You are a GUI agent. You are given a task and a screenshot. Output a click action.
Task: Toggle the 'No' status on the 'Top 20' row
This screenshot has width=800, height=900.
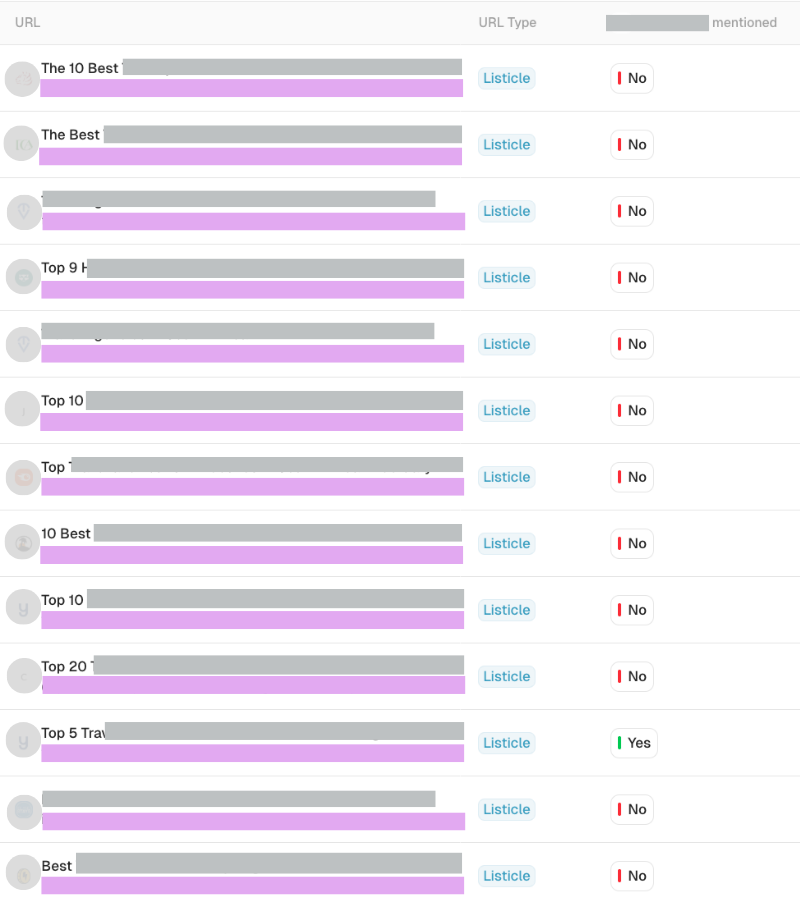[x=631, y=676]
